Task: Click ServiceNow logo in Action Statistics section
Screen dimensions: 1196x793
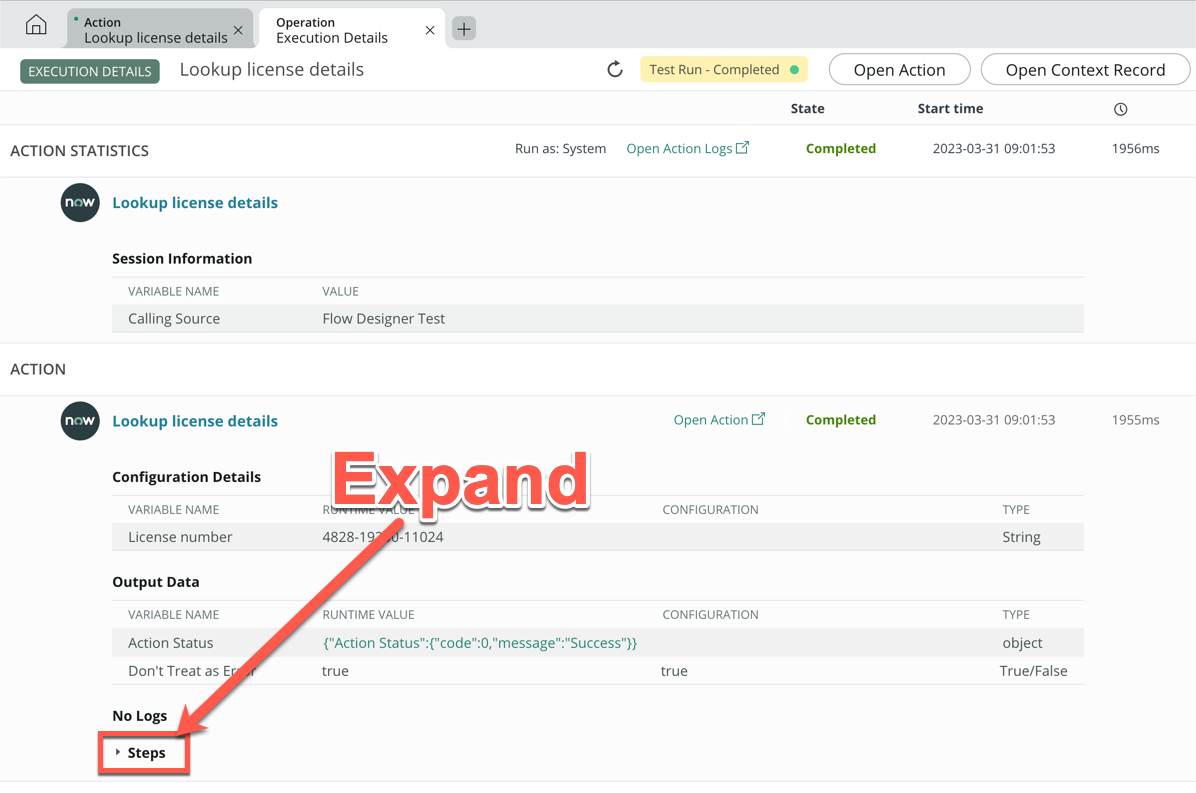Action: (x=80, y=203)
